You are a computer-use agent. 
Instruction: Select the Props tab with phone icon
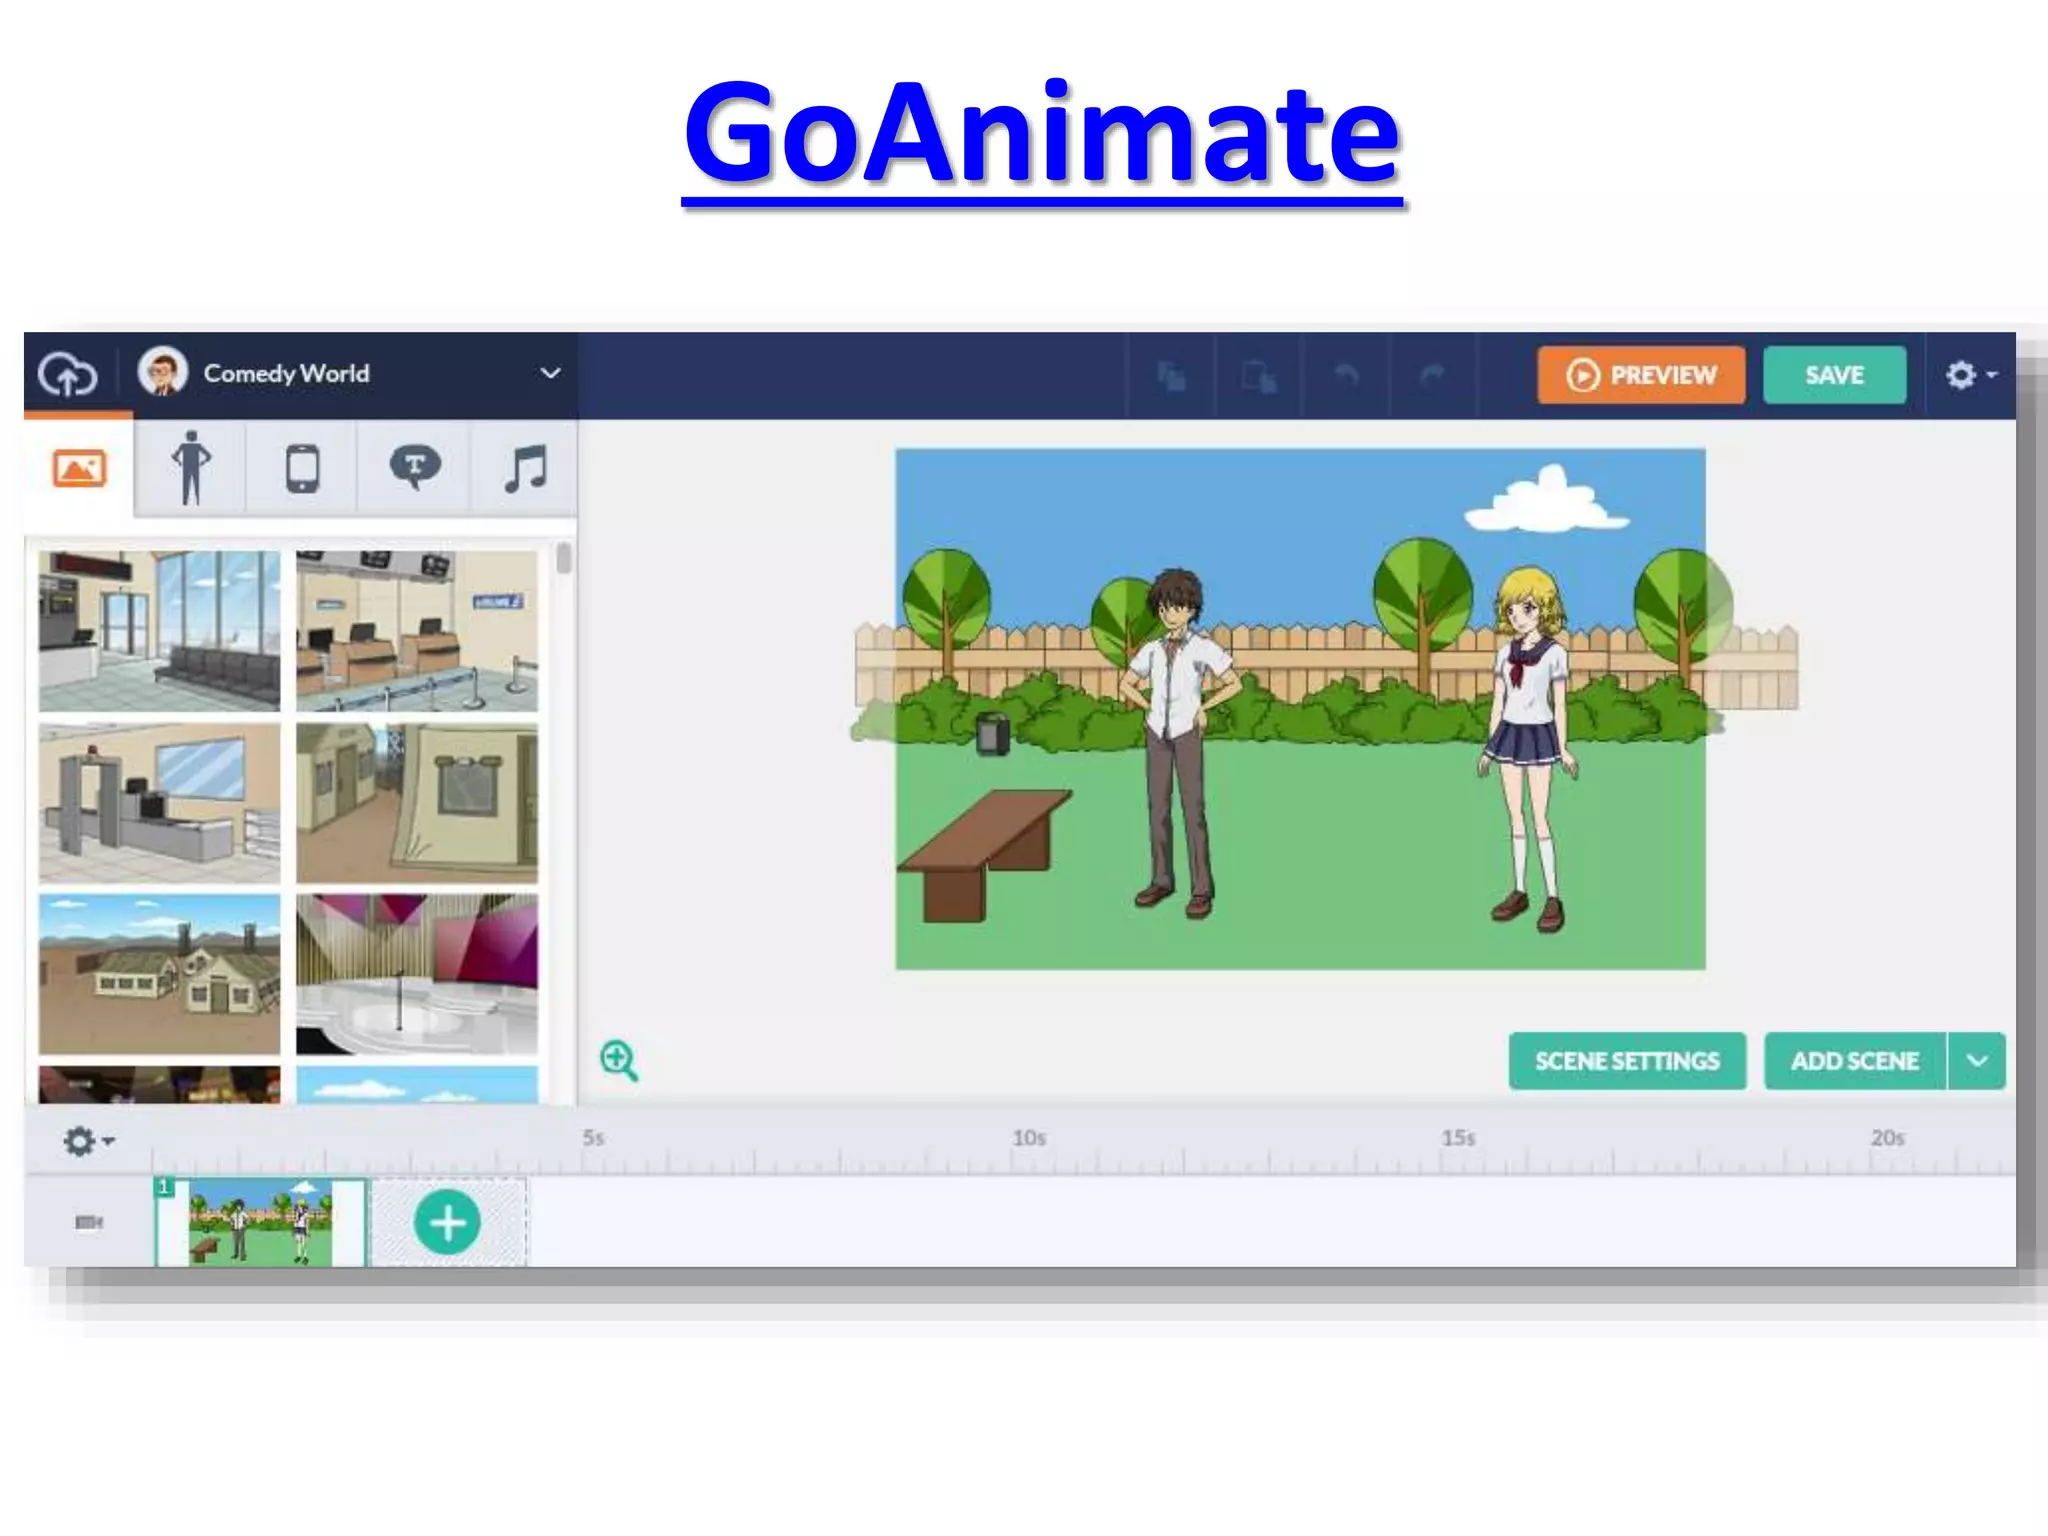tap(302, 468)
